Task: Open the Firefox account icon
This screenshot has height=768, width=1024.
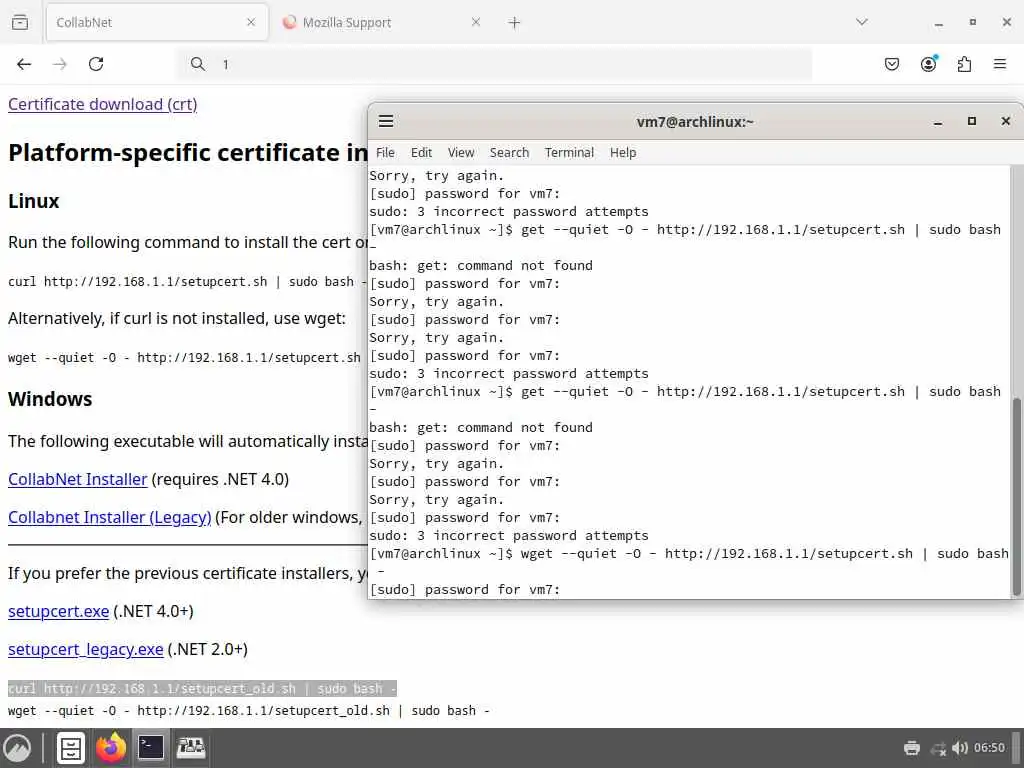Action: (x=929, y=64)
